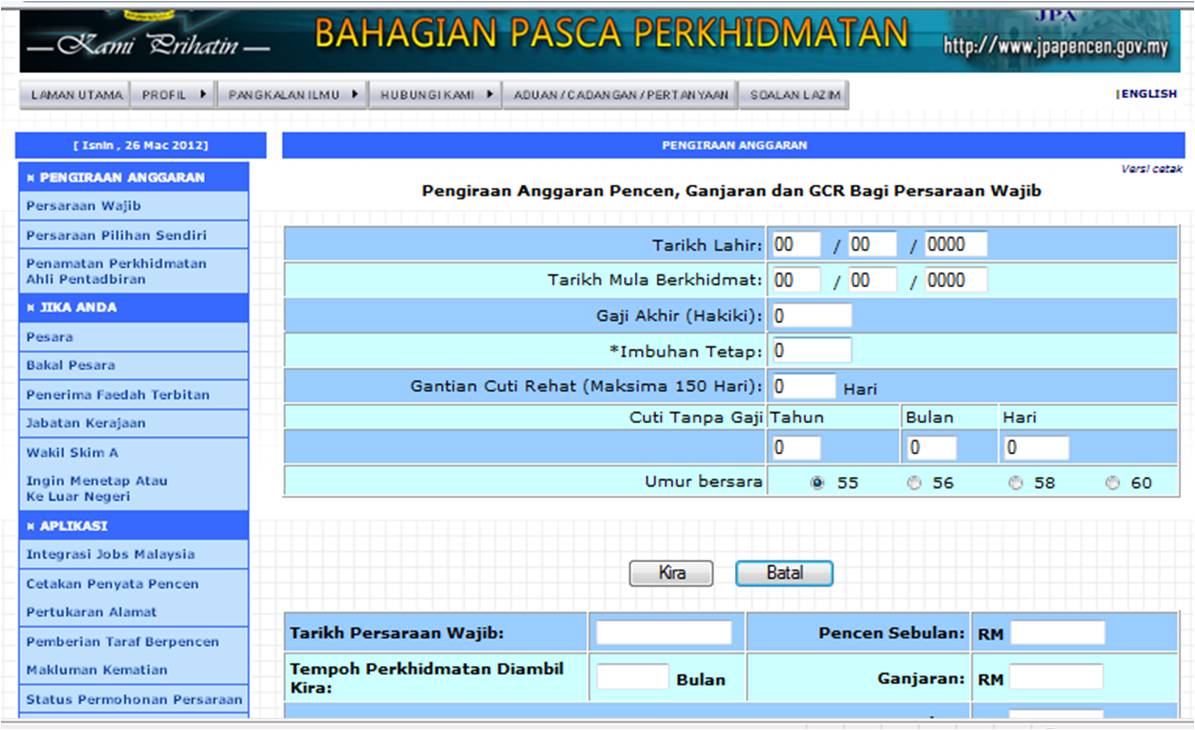1195x730 pixels.
Task: Click Tarikh Mula Berkhidmat day field
Action: (796, 280)
